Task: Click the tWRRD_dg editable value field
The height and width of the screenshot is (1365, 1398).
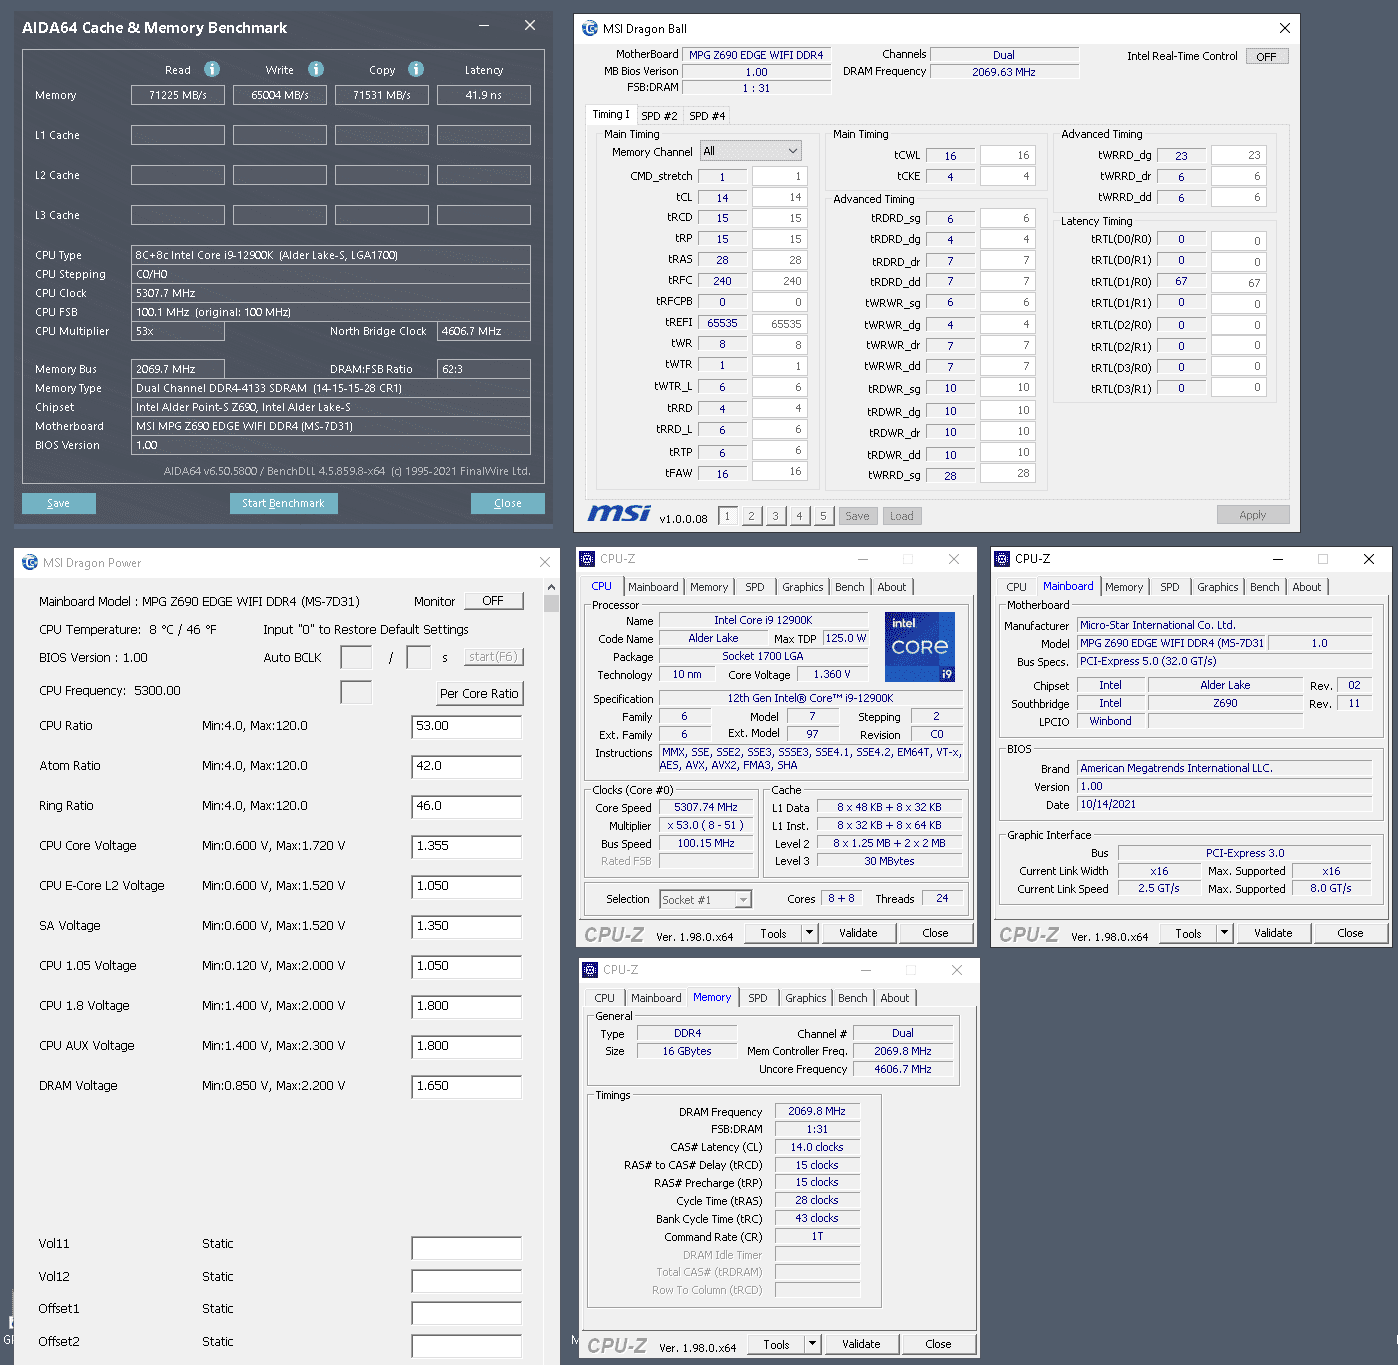Action: (x=1239, y=155)
